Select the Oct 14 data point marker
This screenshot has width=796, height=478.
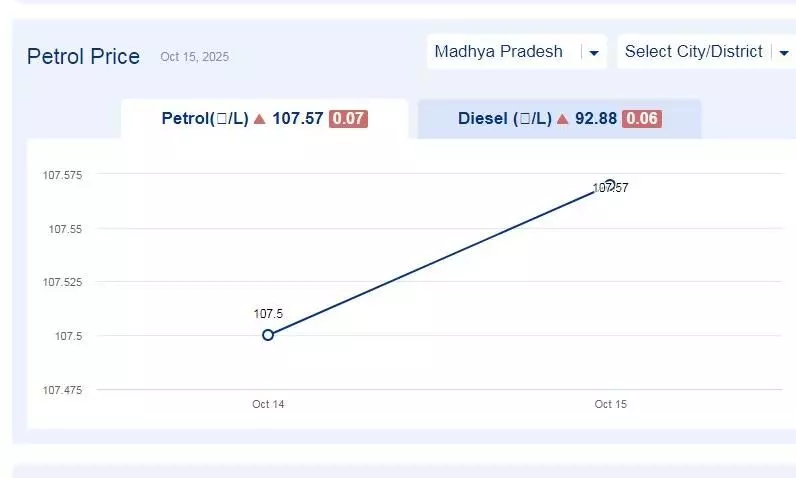click(268, 335)
